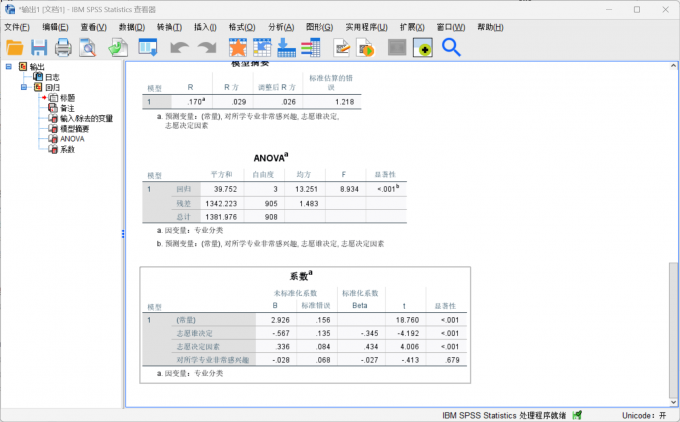Click the 系数 table title
The image size is (680, 422).
301,276
